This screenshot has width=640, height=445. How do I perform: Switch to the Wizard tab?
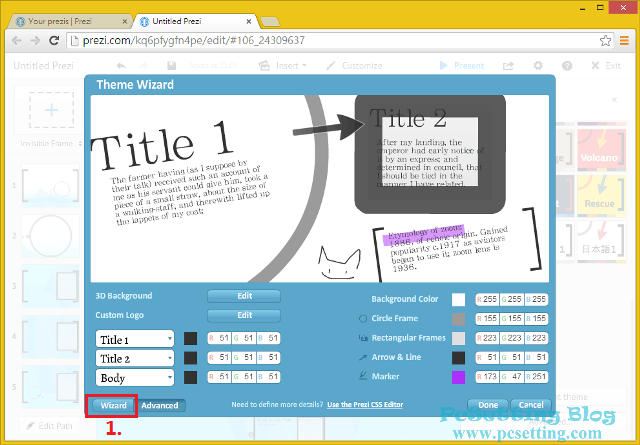click(x=113, y=406)
